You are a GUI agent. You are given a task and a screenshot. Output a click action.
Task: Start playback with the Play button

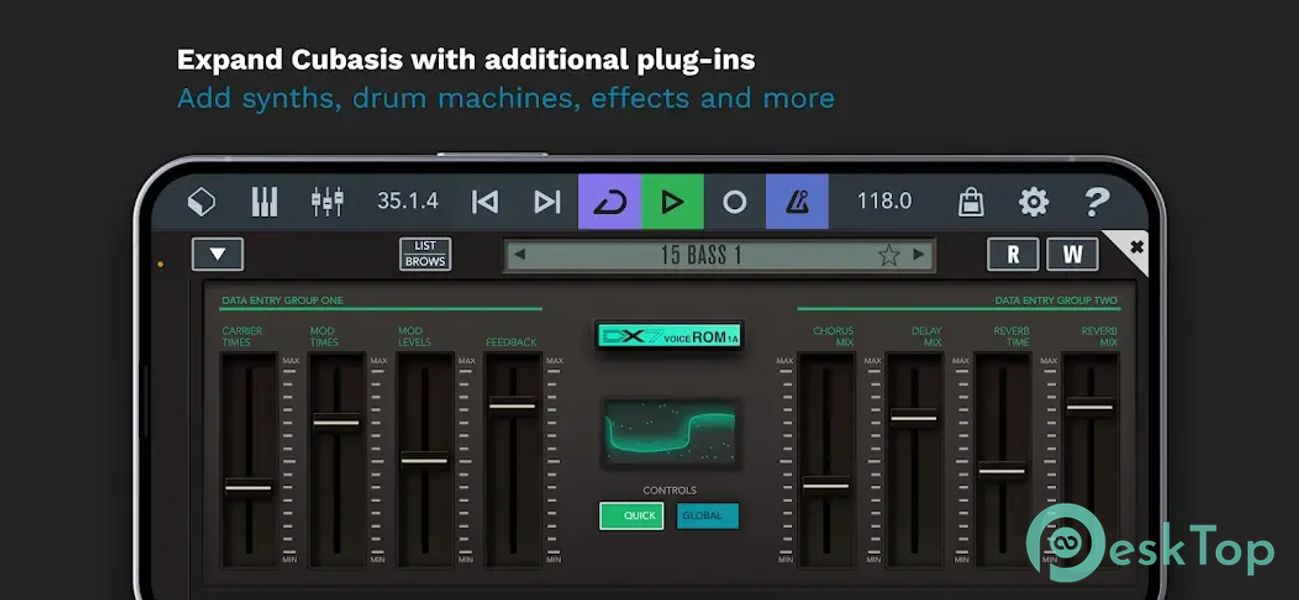point(673,202)
